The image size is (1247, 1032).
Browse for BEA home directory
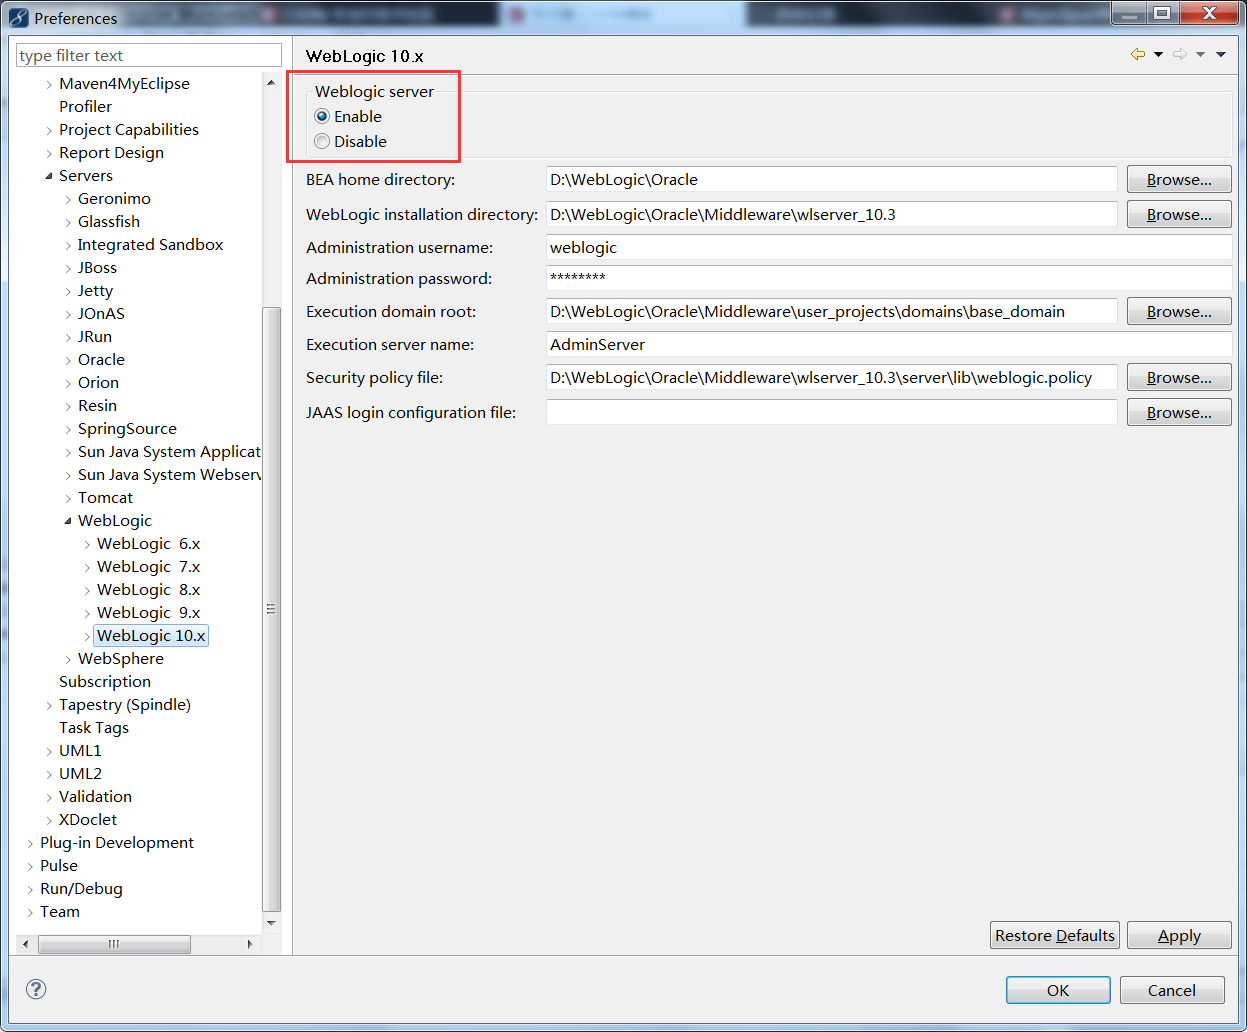pos(1179,180)
